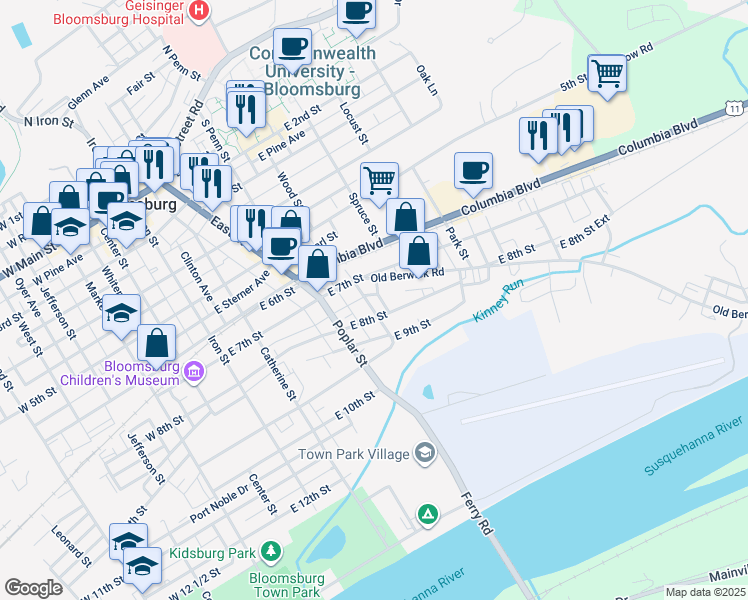The height and width of the screenshot is (600, 748).
Task: Select the Glenn Ave label
Action: click(x=88, y=93)
